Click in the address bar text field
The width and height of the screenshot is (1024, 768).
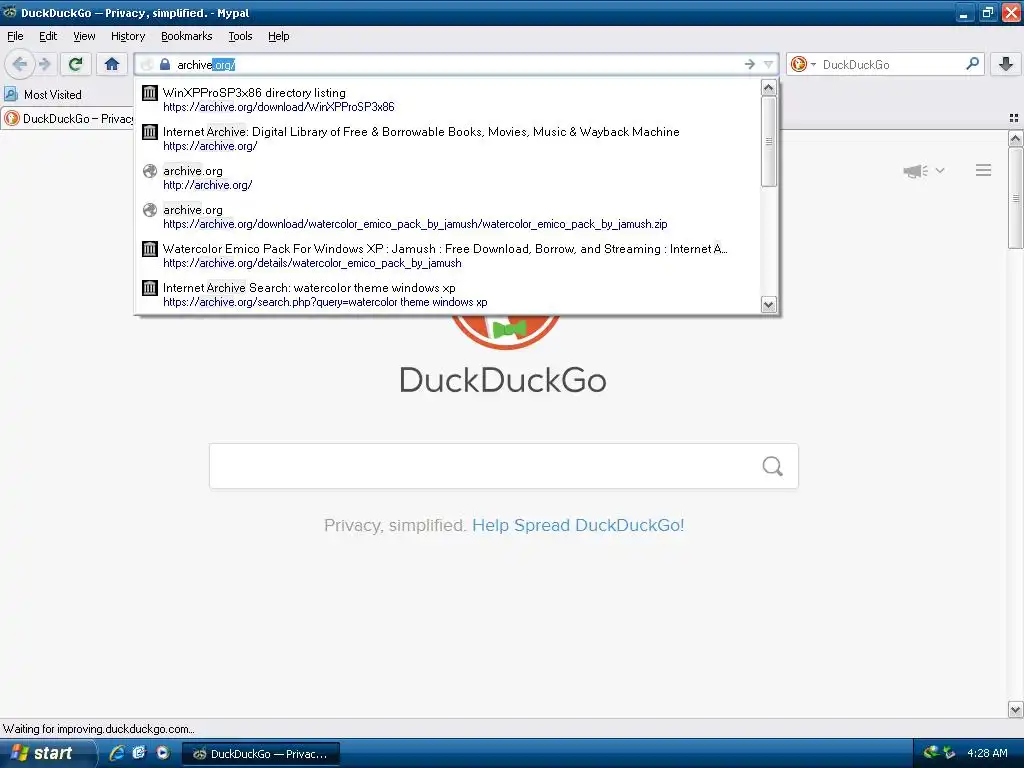(x=457, y=64)
